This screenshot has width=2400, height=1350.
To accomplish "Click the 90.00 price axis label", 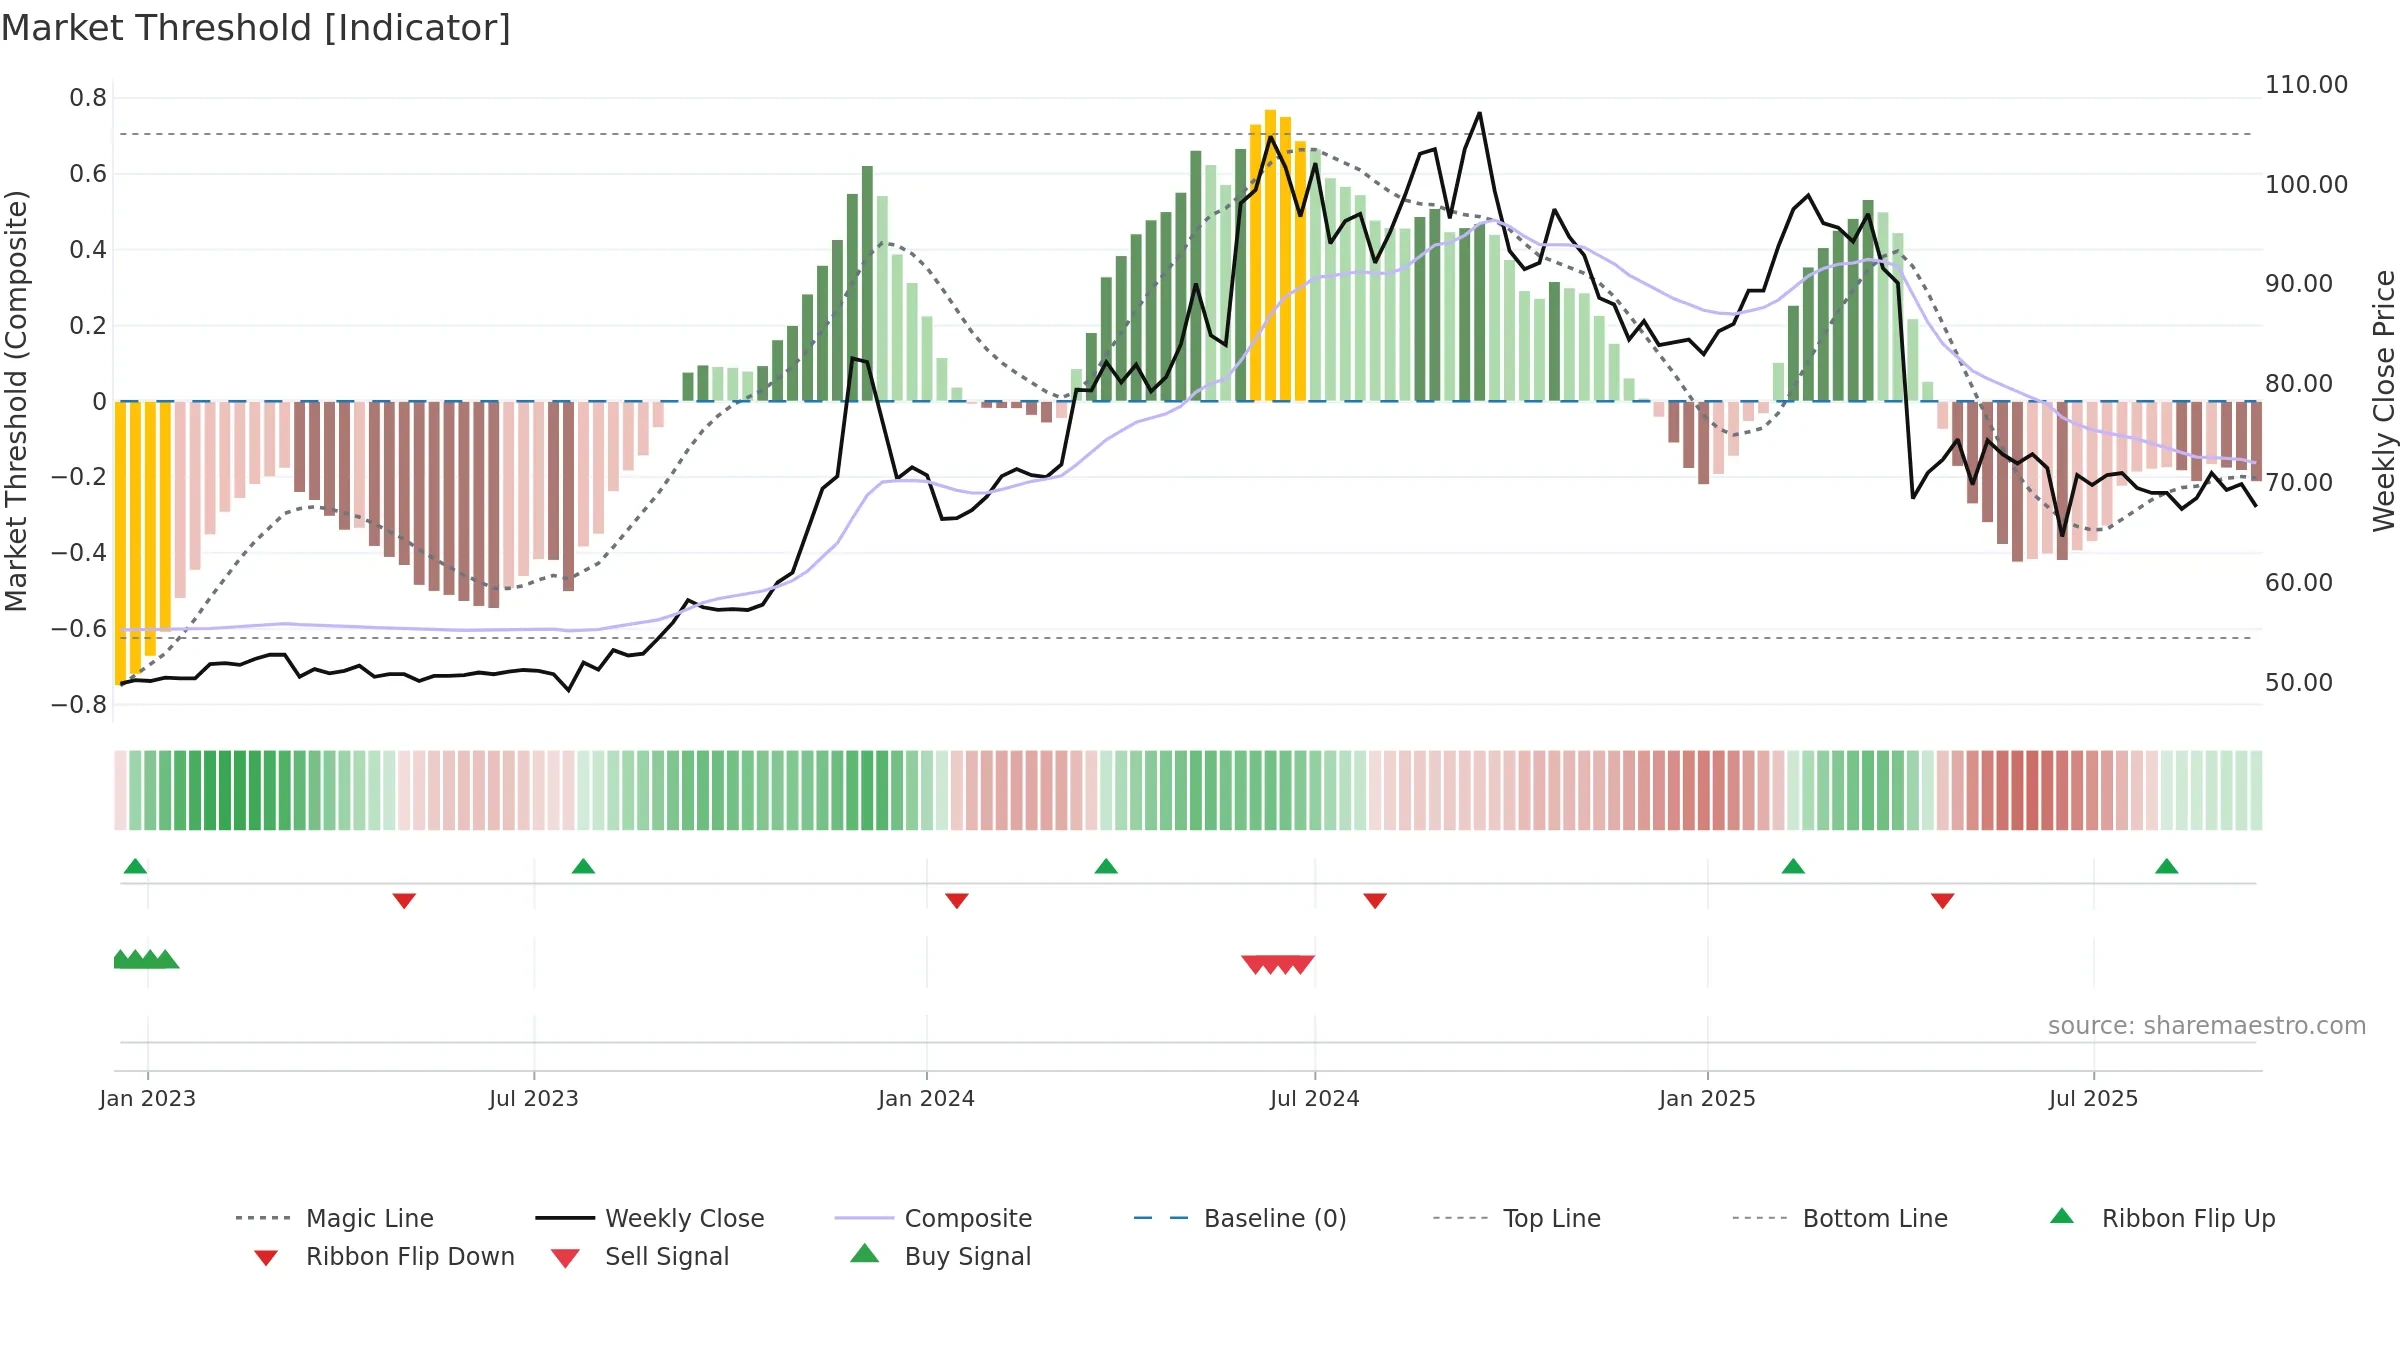I will (2298, 284).
